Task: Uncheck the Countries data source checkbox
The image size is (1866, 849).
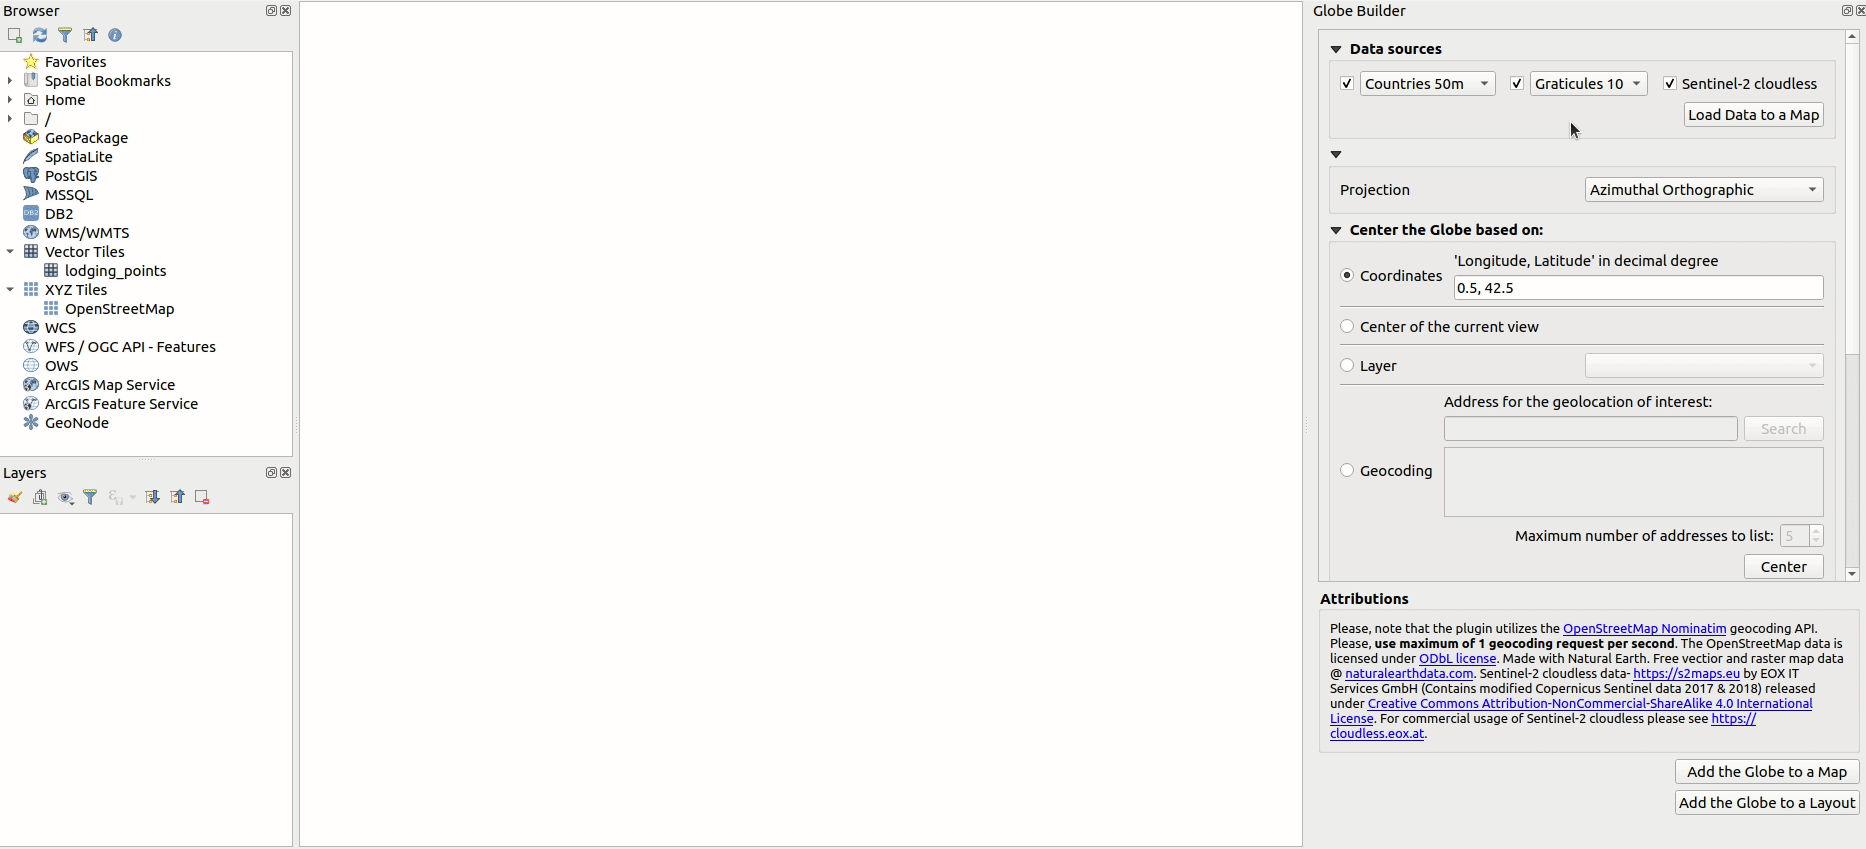Action: pyautogui.click(x=1347, y=84)
